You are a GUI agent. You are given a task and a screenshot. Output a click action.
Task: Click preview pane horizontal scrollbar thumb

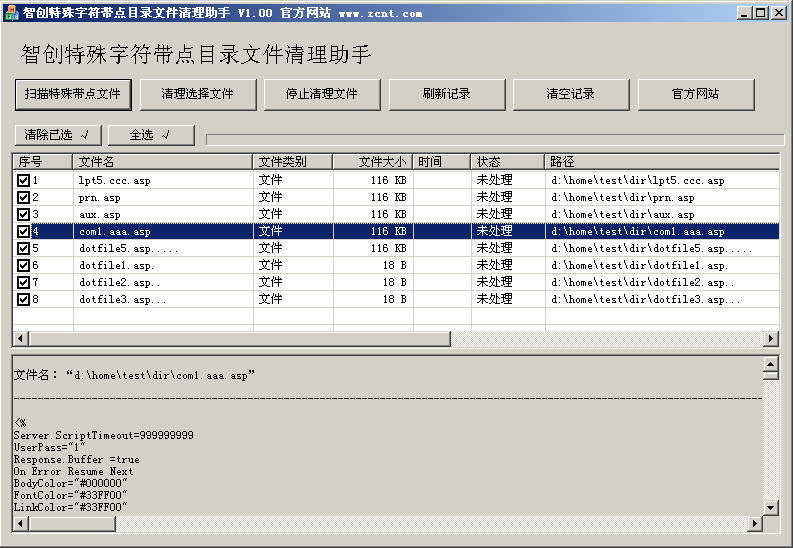[x=72, y=523]
